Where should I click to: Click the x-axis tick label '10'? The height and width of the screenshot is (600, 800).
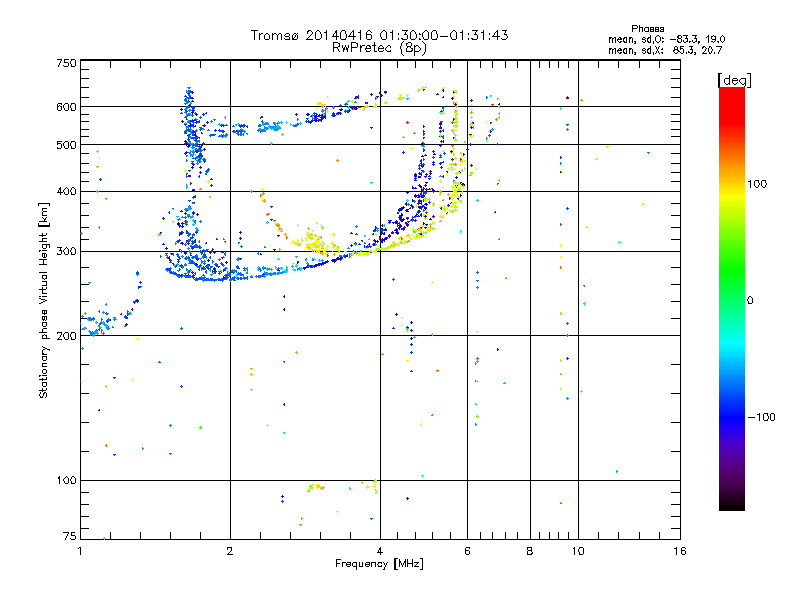point(578,551)
